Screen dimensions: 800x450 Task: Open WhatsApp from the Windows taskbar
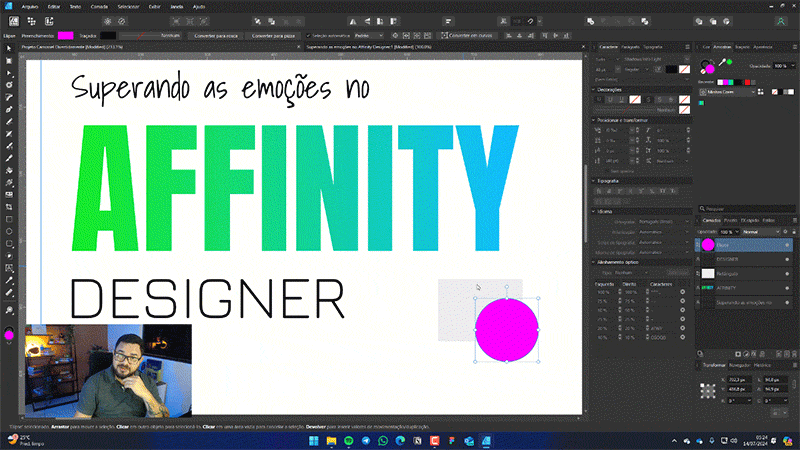(383, 441)
